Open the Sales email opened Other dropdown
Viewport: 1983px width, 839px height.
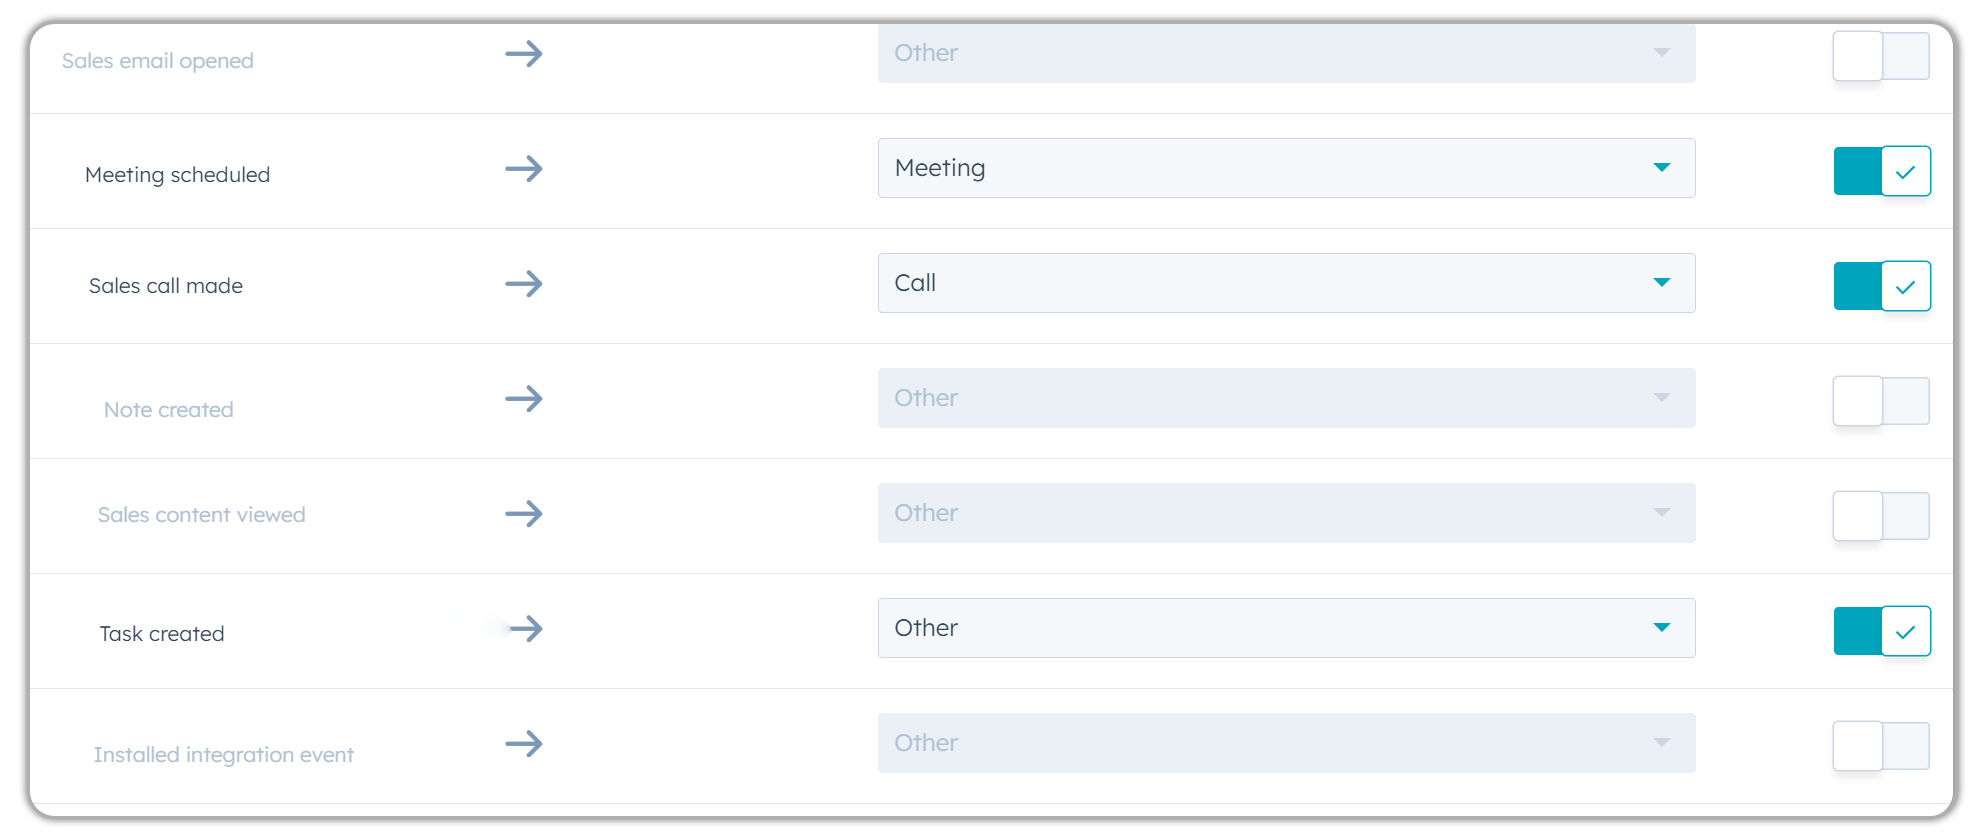(1285, 54)
